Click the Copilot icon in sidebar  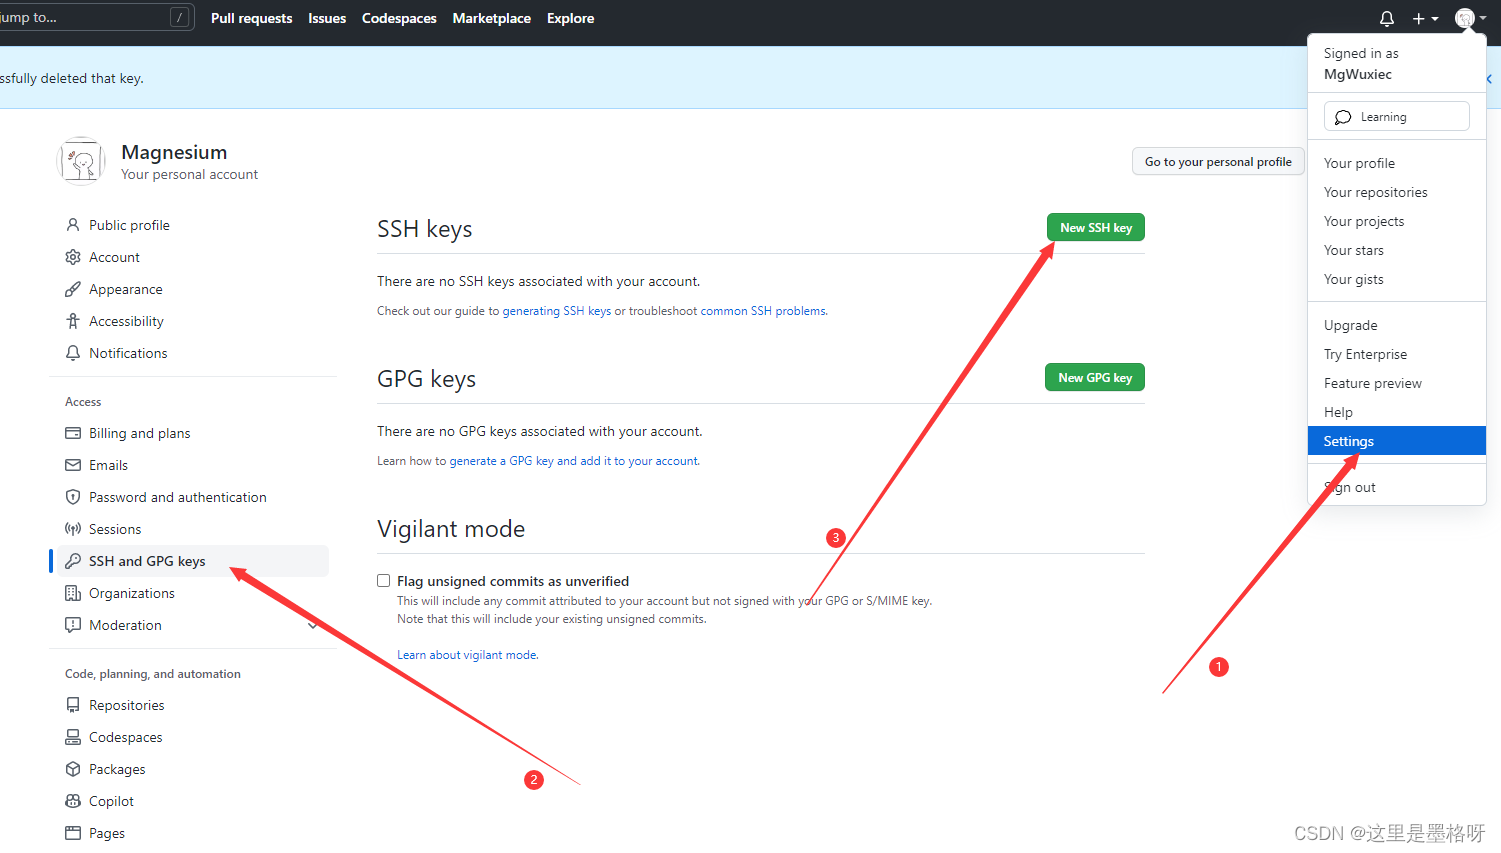(73, 801)
